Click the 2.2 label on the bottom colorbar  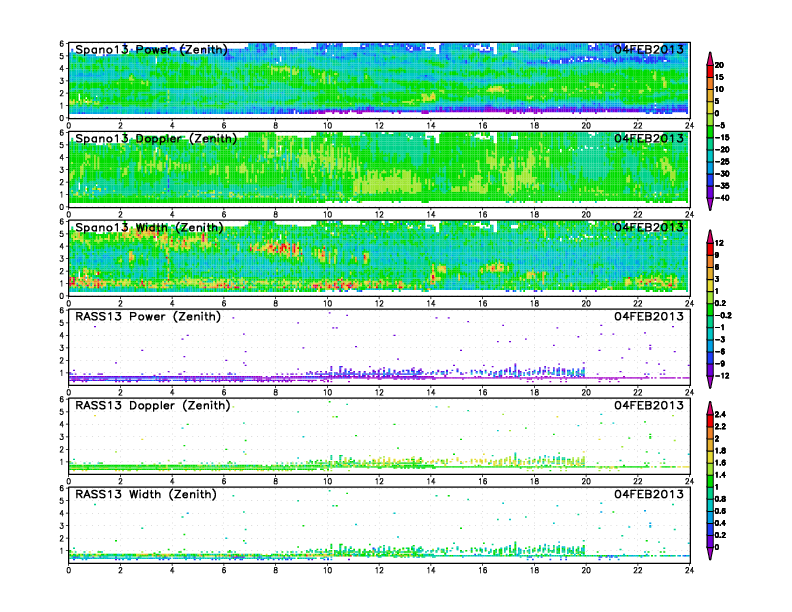coord(720,427)
